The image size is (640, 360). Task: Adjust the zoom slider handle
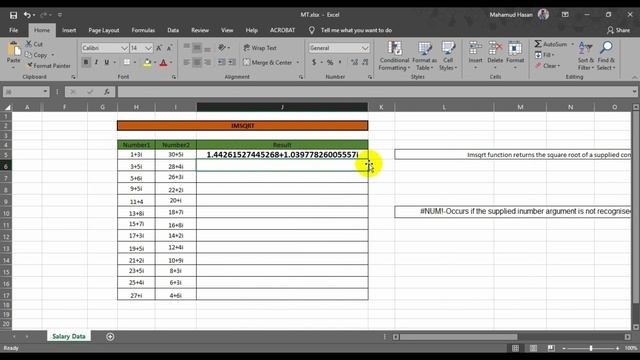(x=591, y=348)
